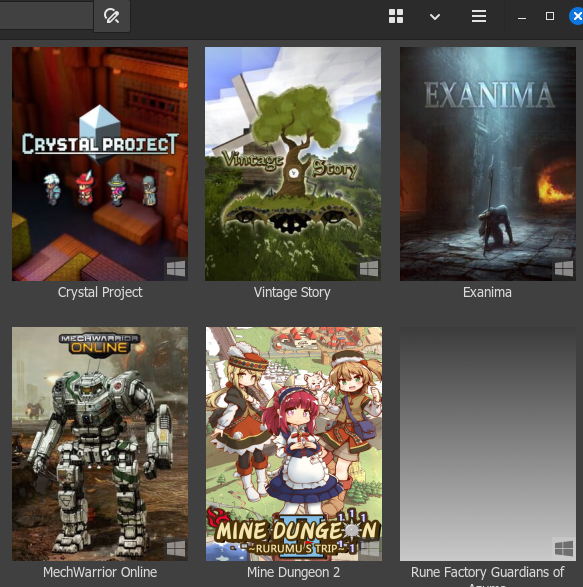Image resolution: width=583 pixels, height=587 pixels.
Task: Click the Vintage Story title label
Action: [292, 292]
